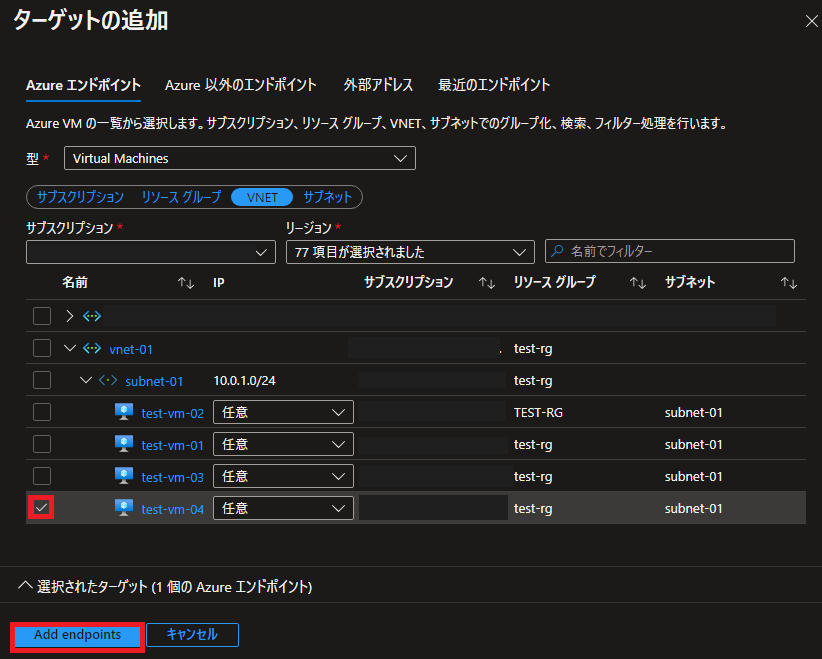Click test-rg cell in vnet-01 row
Image resolution: width=822 pixels, height=659 pixels.
coord(533,349)
